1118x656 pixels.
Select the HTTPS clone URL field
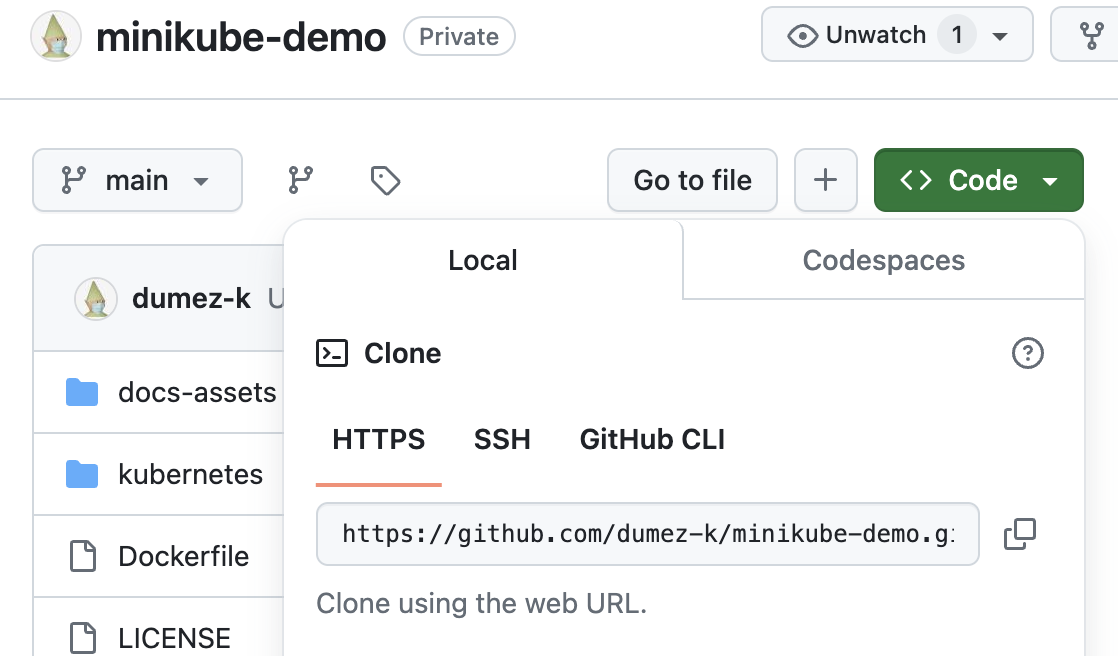(648, 534)
